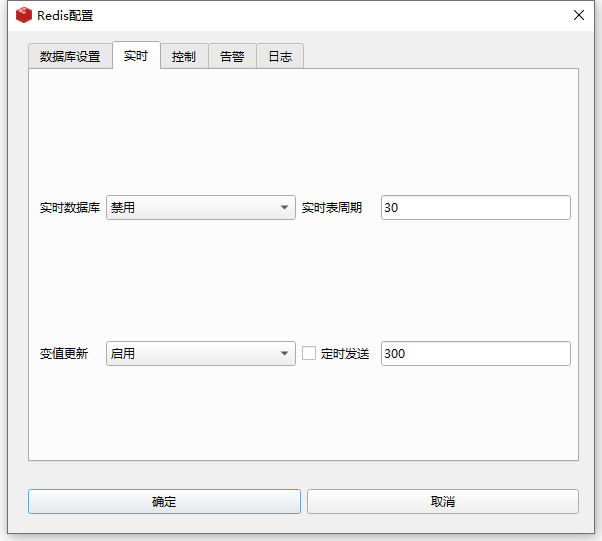Open the 控制 tab
The width and height of the screenshot is (602, 541).
pos(184,56)
